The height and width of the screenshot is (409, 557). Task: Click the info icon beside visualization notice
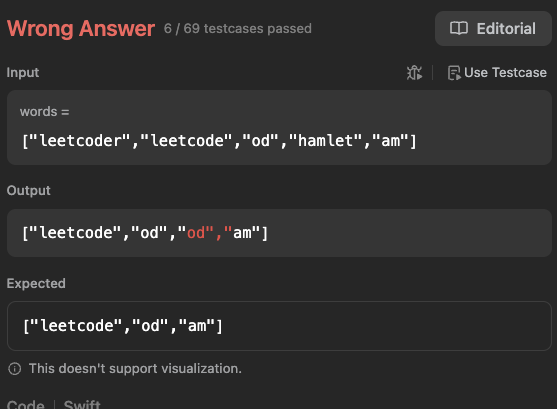tap(15, 369)
